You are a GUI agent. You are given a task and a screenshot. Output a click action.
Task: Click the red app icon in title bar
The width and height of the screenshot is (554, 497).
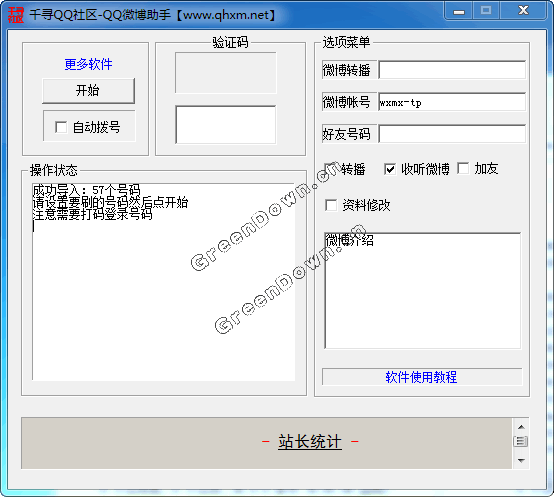(16, 15)
